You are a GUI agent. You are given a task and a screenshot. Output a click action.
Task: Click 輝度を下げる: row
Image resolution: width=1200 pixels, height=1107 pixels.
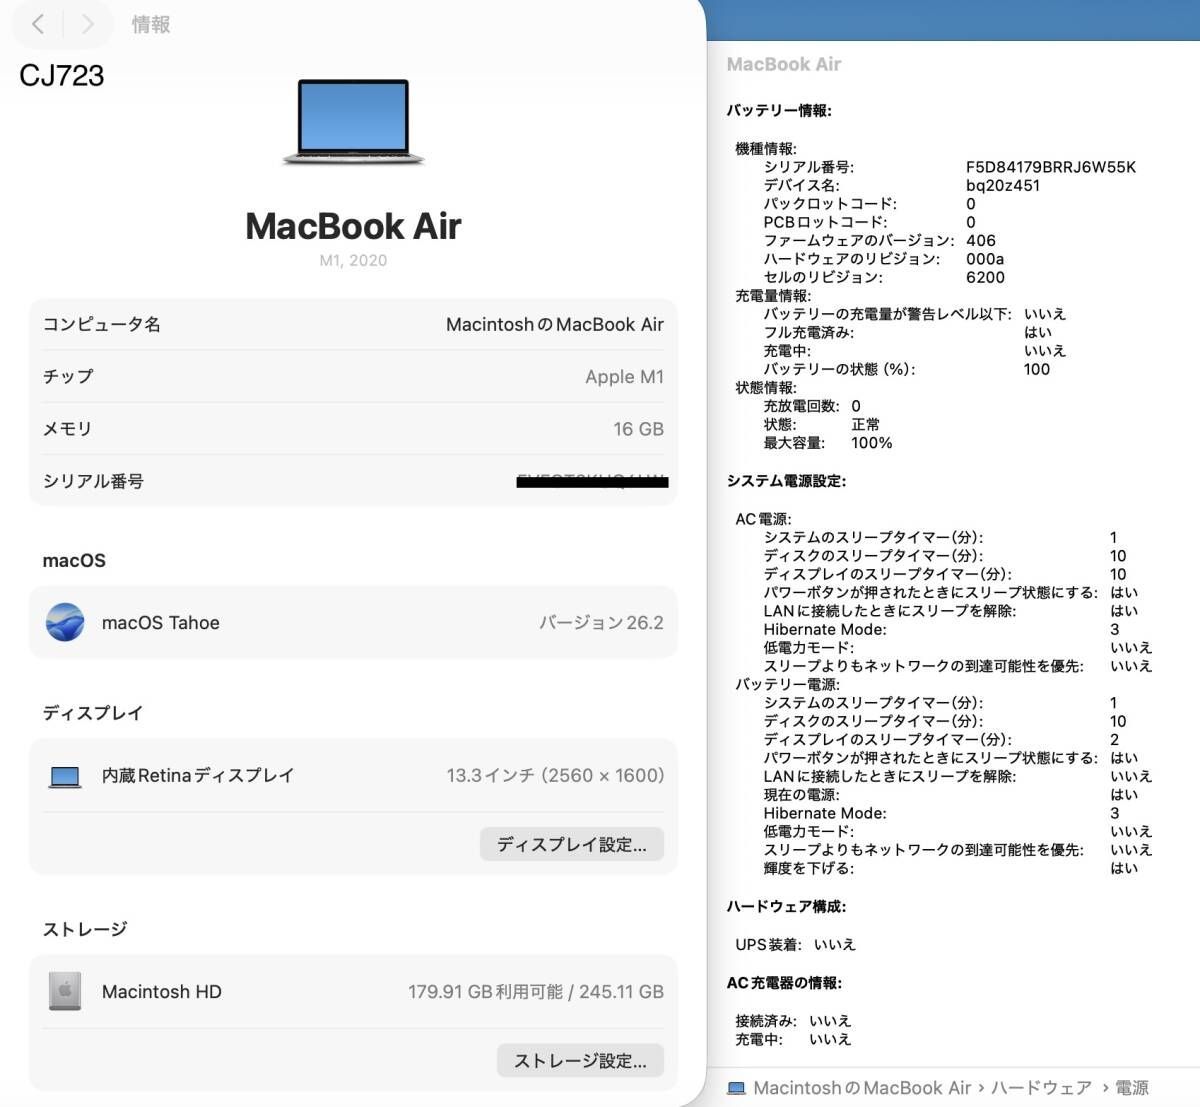pos(951,868)
